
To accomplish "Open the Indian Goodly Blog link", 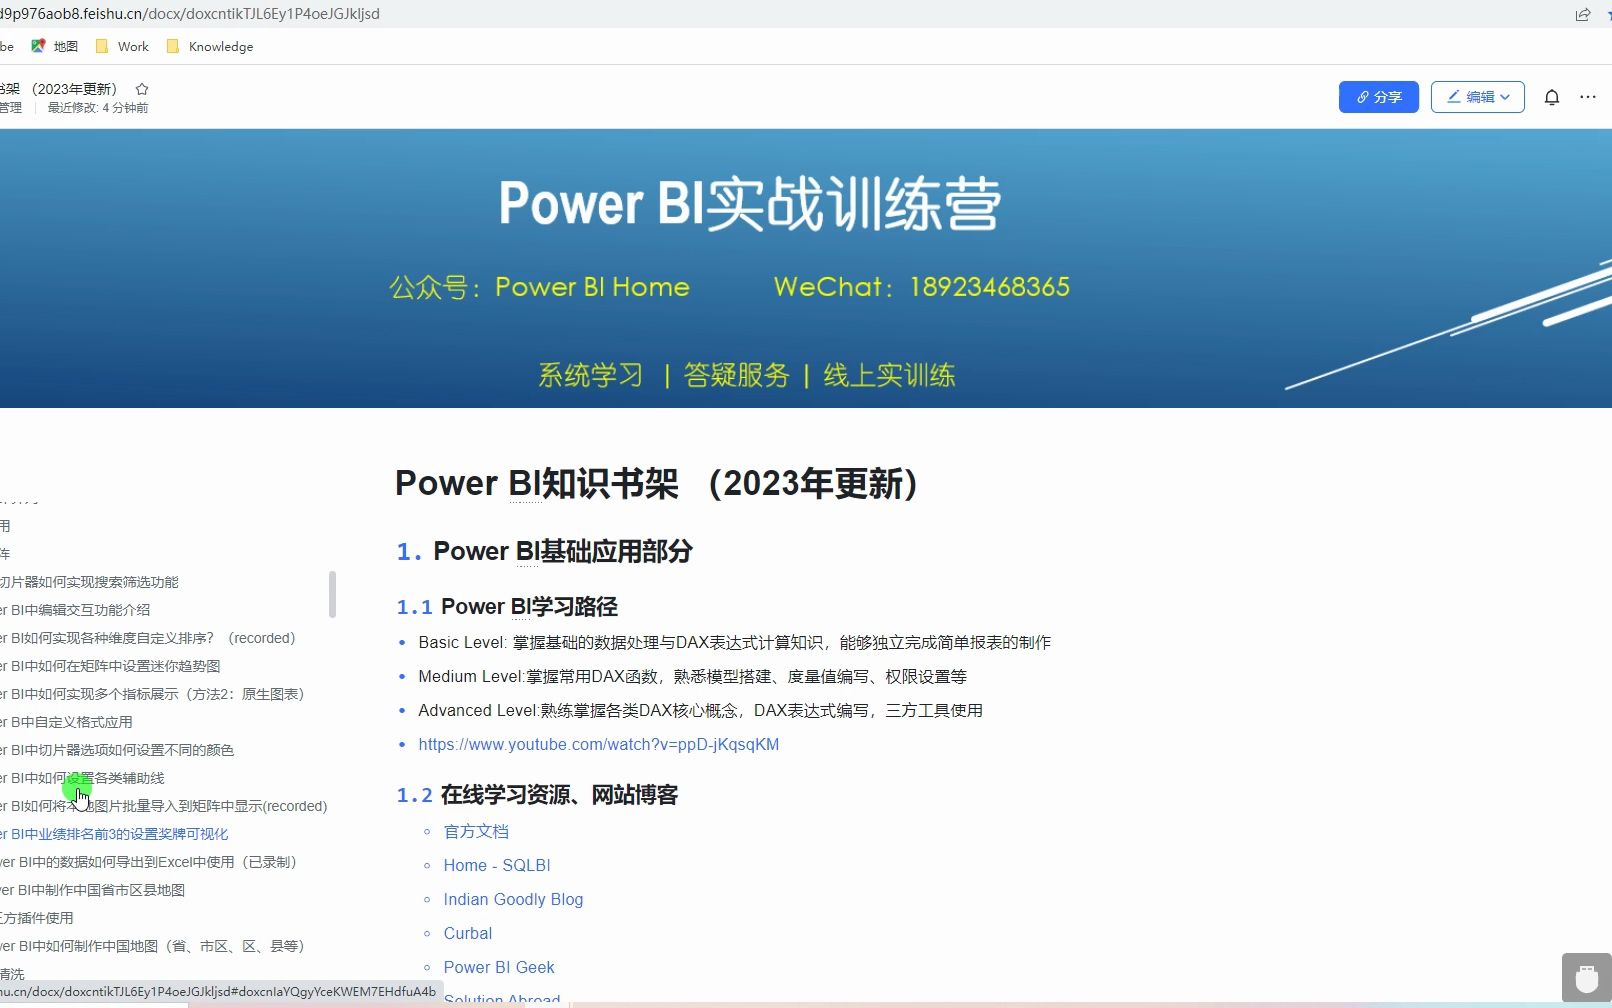I will click(513, 900).
